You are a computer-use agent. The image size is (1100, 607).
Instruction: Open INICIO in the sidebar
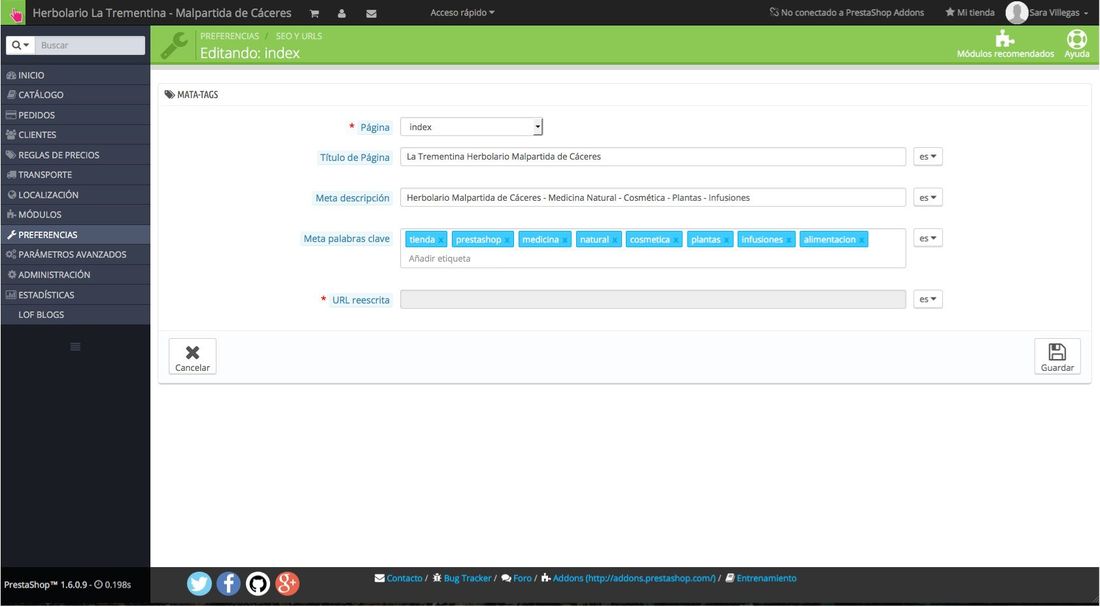75,75
